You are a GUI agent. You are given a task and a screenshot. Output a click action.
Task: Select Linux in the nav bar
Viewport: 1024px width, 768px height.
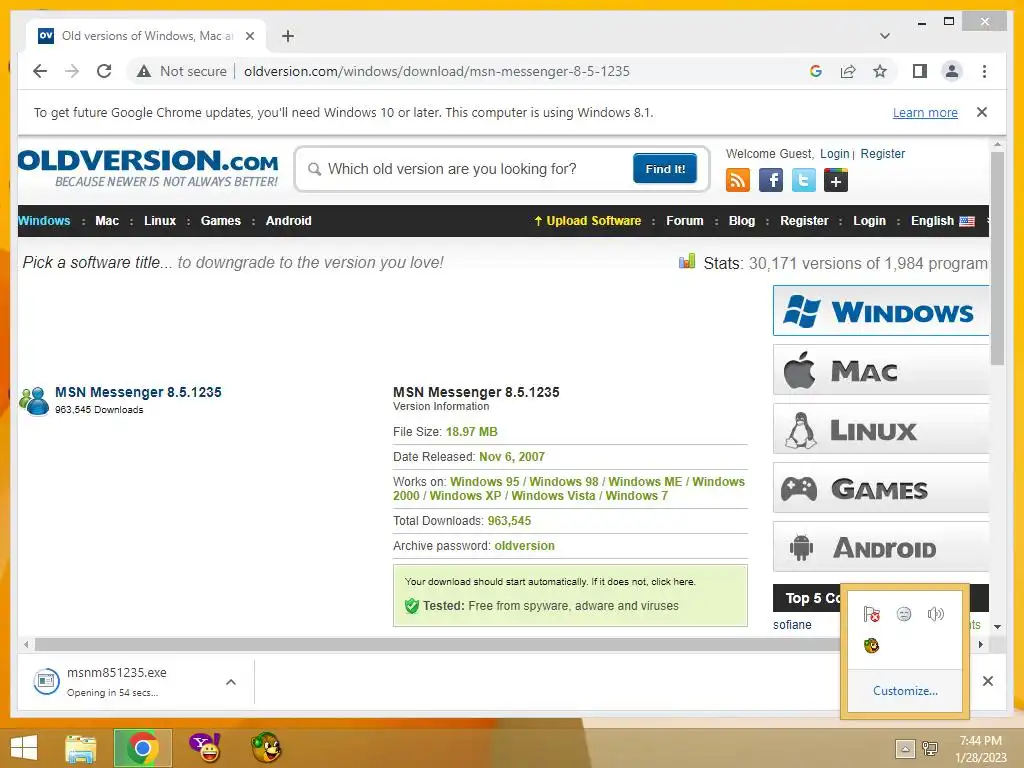[x=160, y=221]
